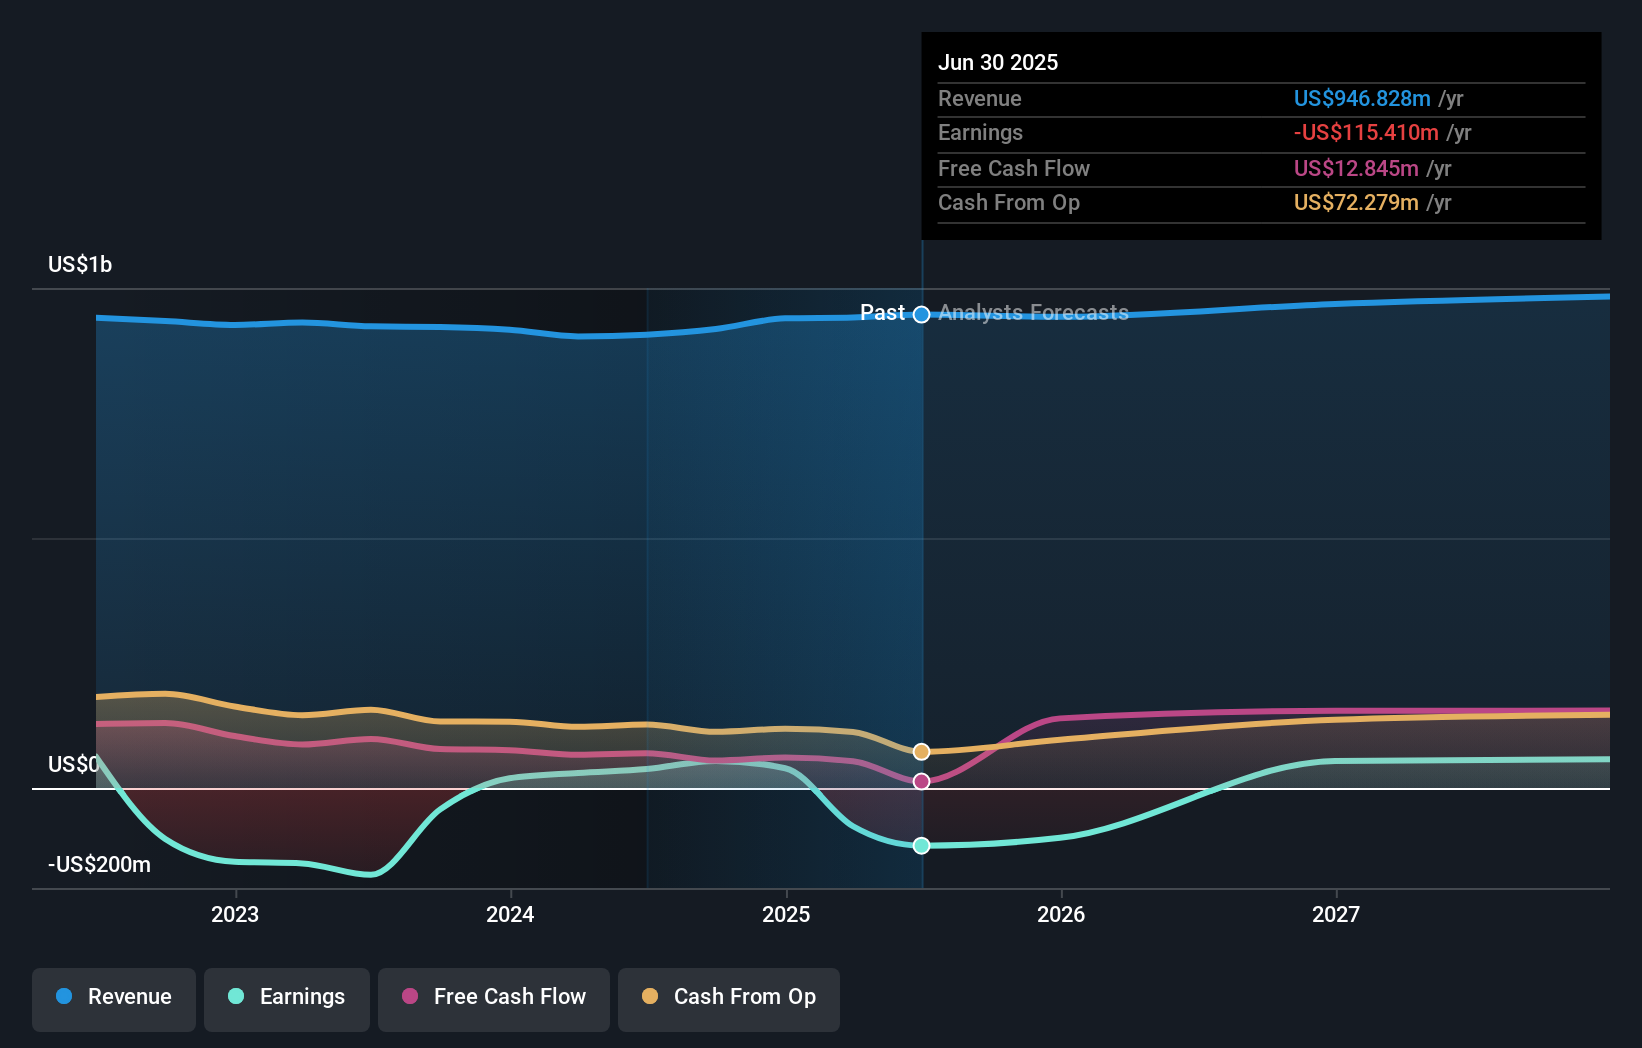Click the Revenue legend color dot

point(65,997)
